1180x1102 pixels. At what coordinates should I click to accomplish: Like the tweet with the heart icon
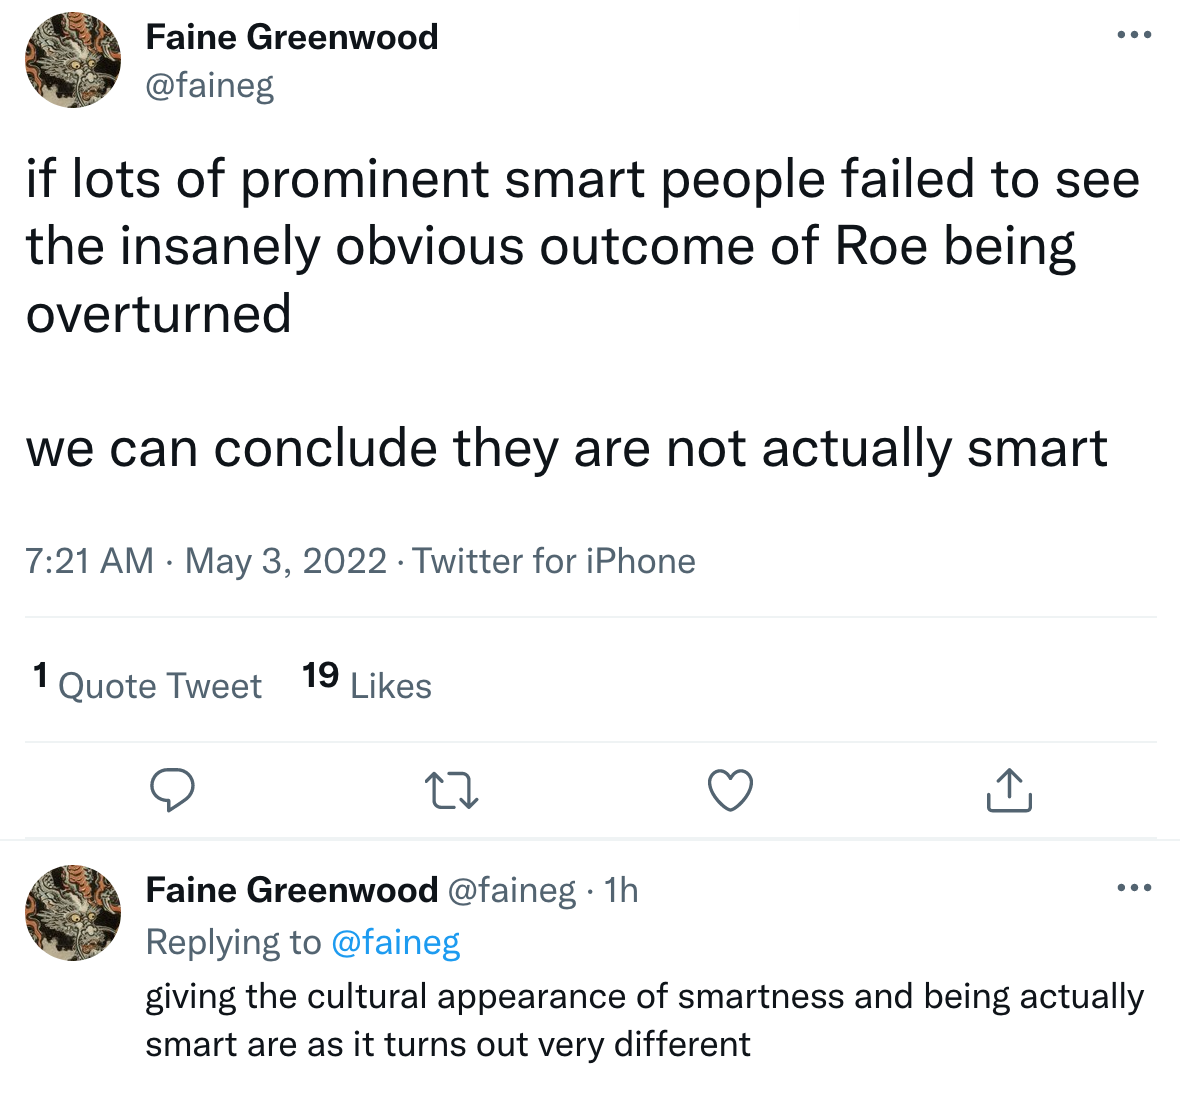[730, 790]
